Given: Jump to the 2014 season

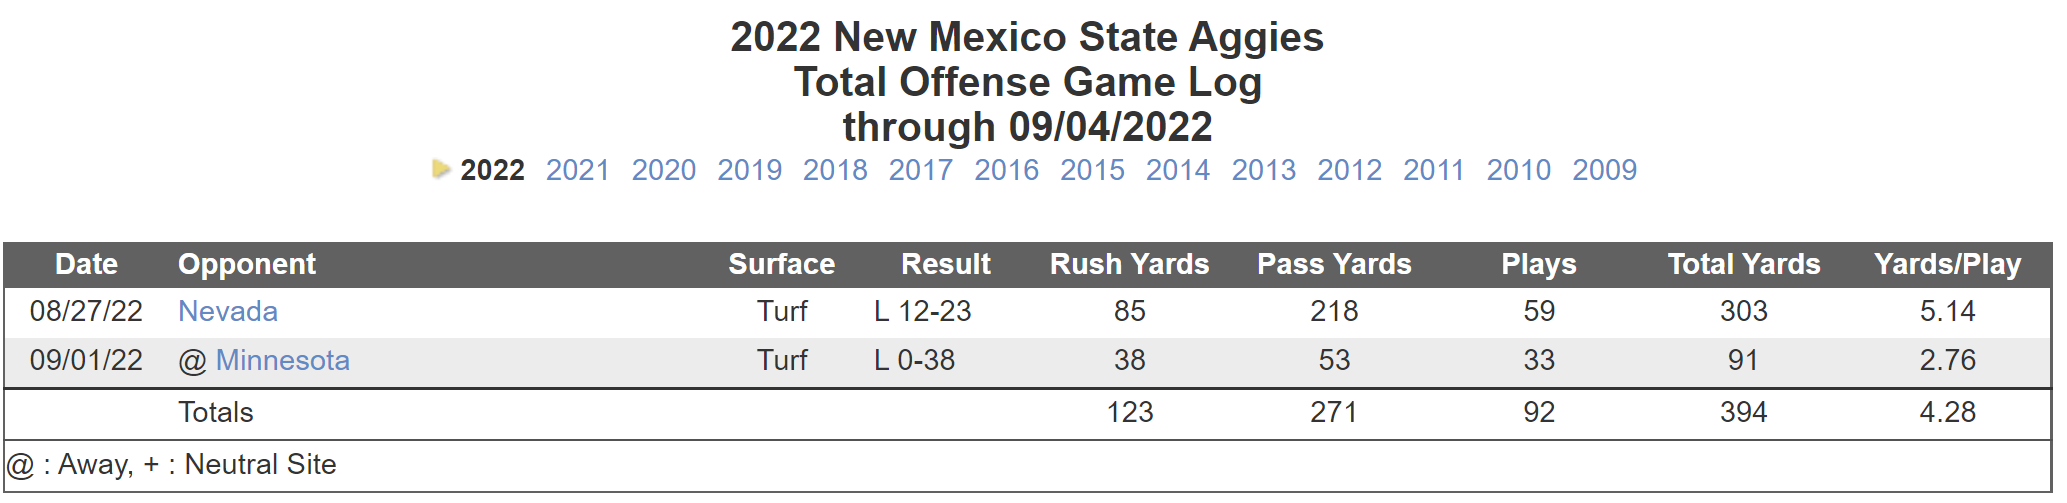Looking at the screenshot, I should (x=1178, y=170).
